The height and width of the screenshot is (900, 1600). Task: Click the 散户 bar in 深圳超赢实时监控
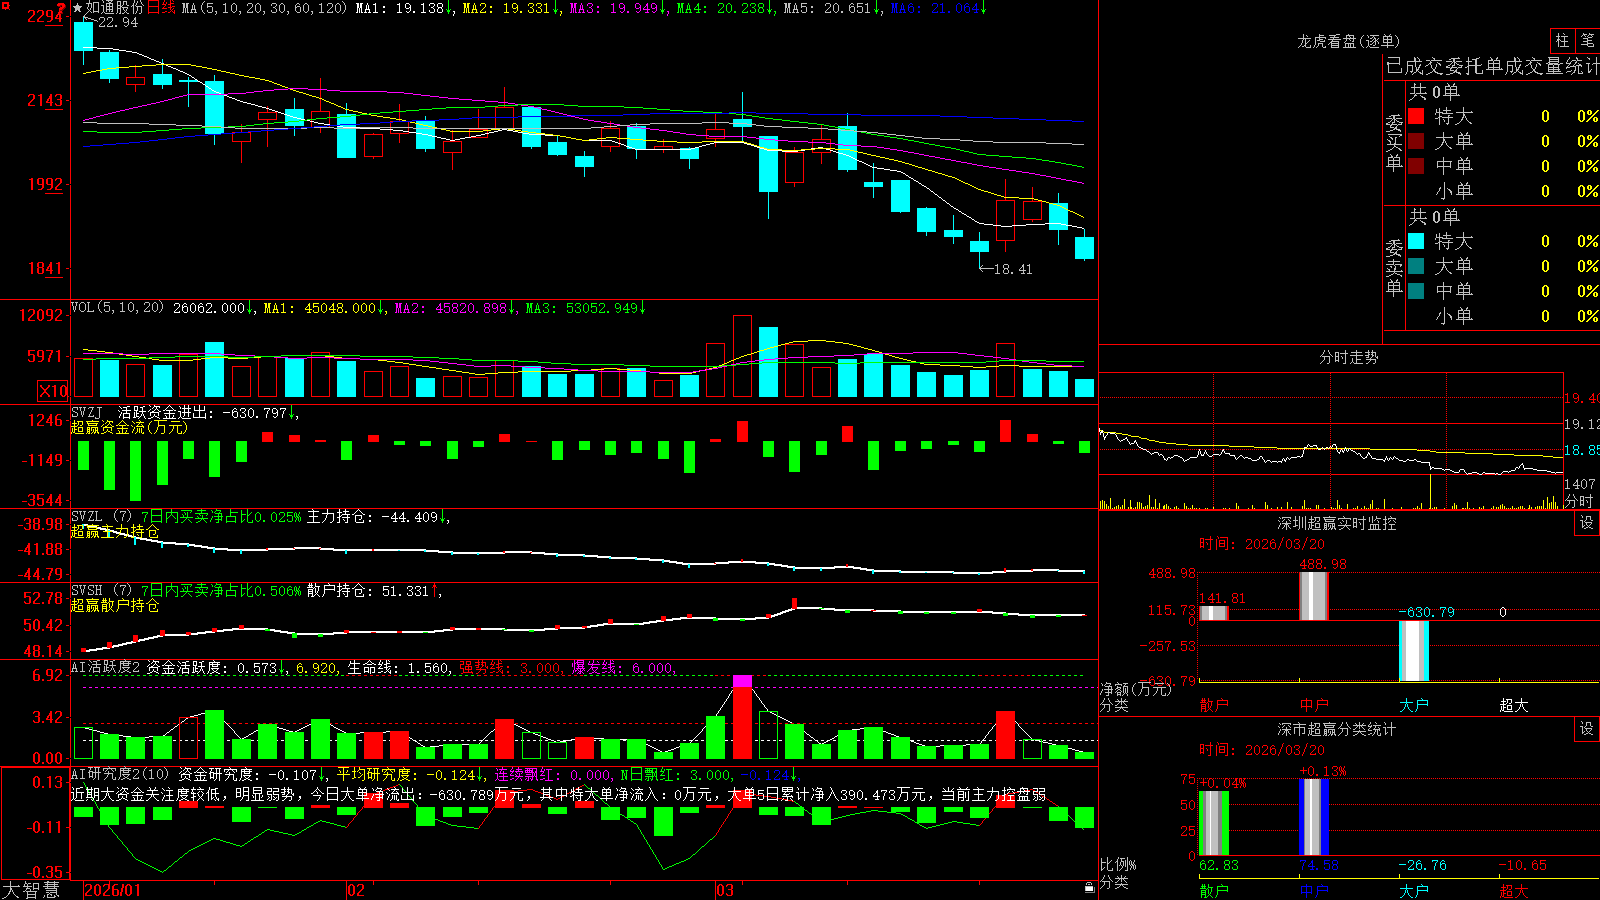(x=1213, y=613)
